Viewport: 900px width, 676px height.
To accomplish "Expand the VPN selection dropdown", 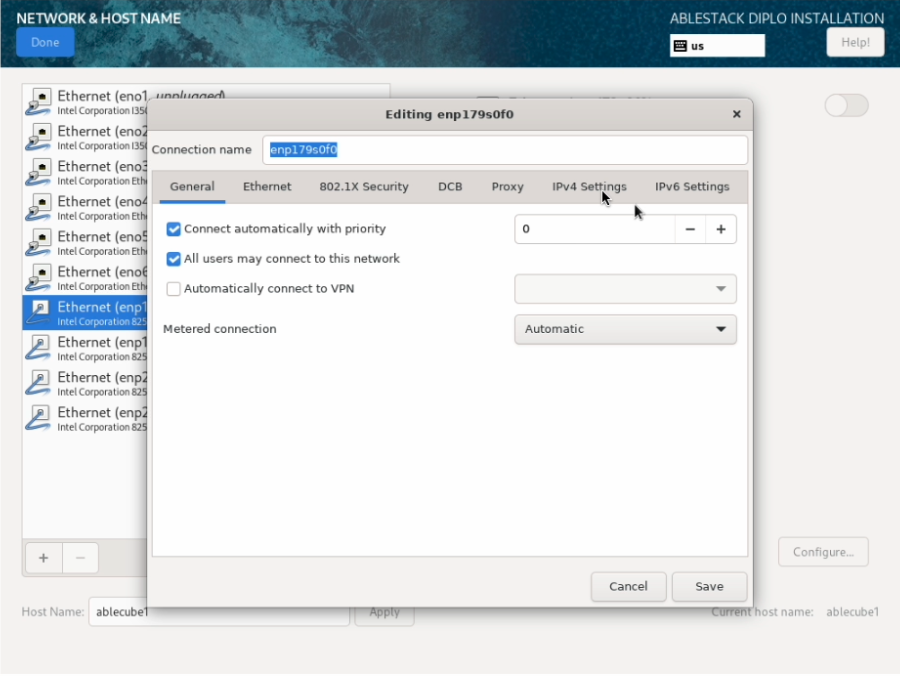I will point(625,289).
